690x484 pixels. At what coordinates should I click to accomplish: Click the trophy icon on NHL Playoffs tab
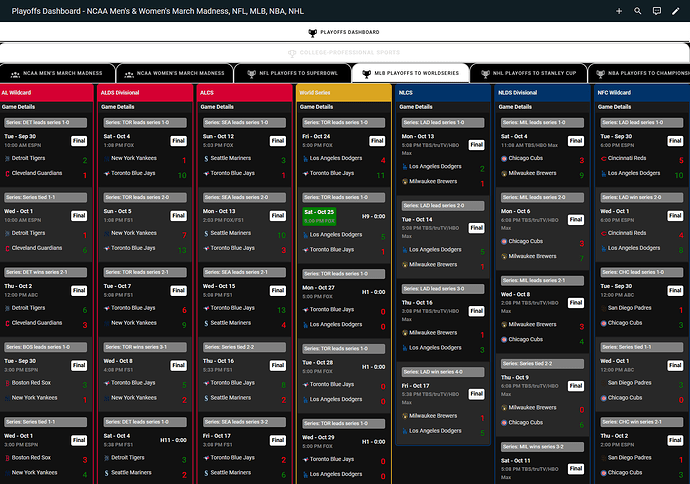click(x=485, y=74)
